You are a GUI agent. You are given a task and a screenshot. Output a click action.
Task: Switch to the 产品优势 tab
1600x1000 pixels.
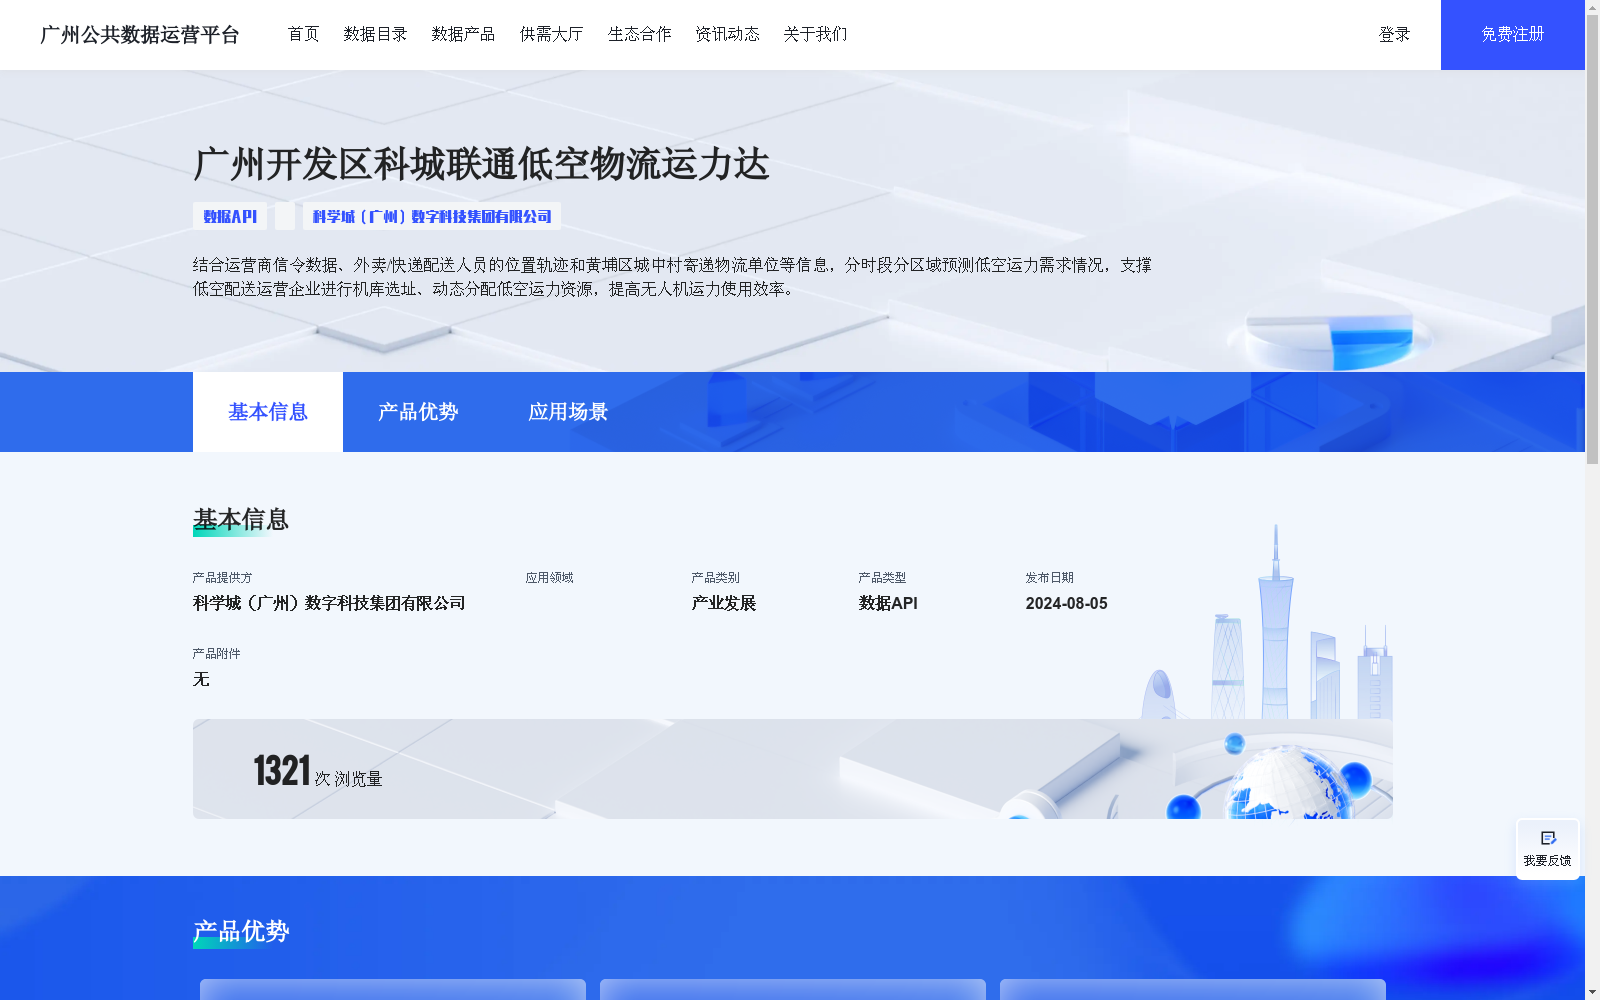(x=418, y=412)
